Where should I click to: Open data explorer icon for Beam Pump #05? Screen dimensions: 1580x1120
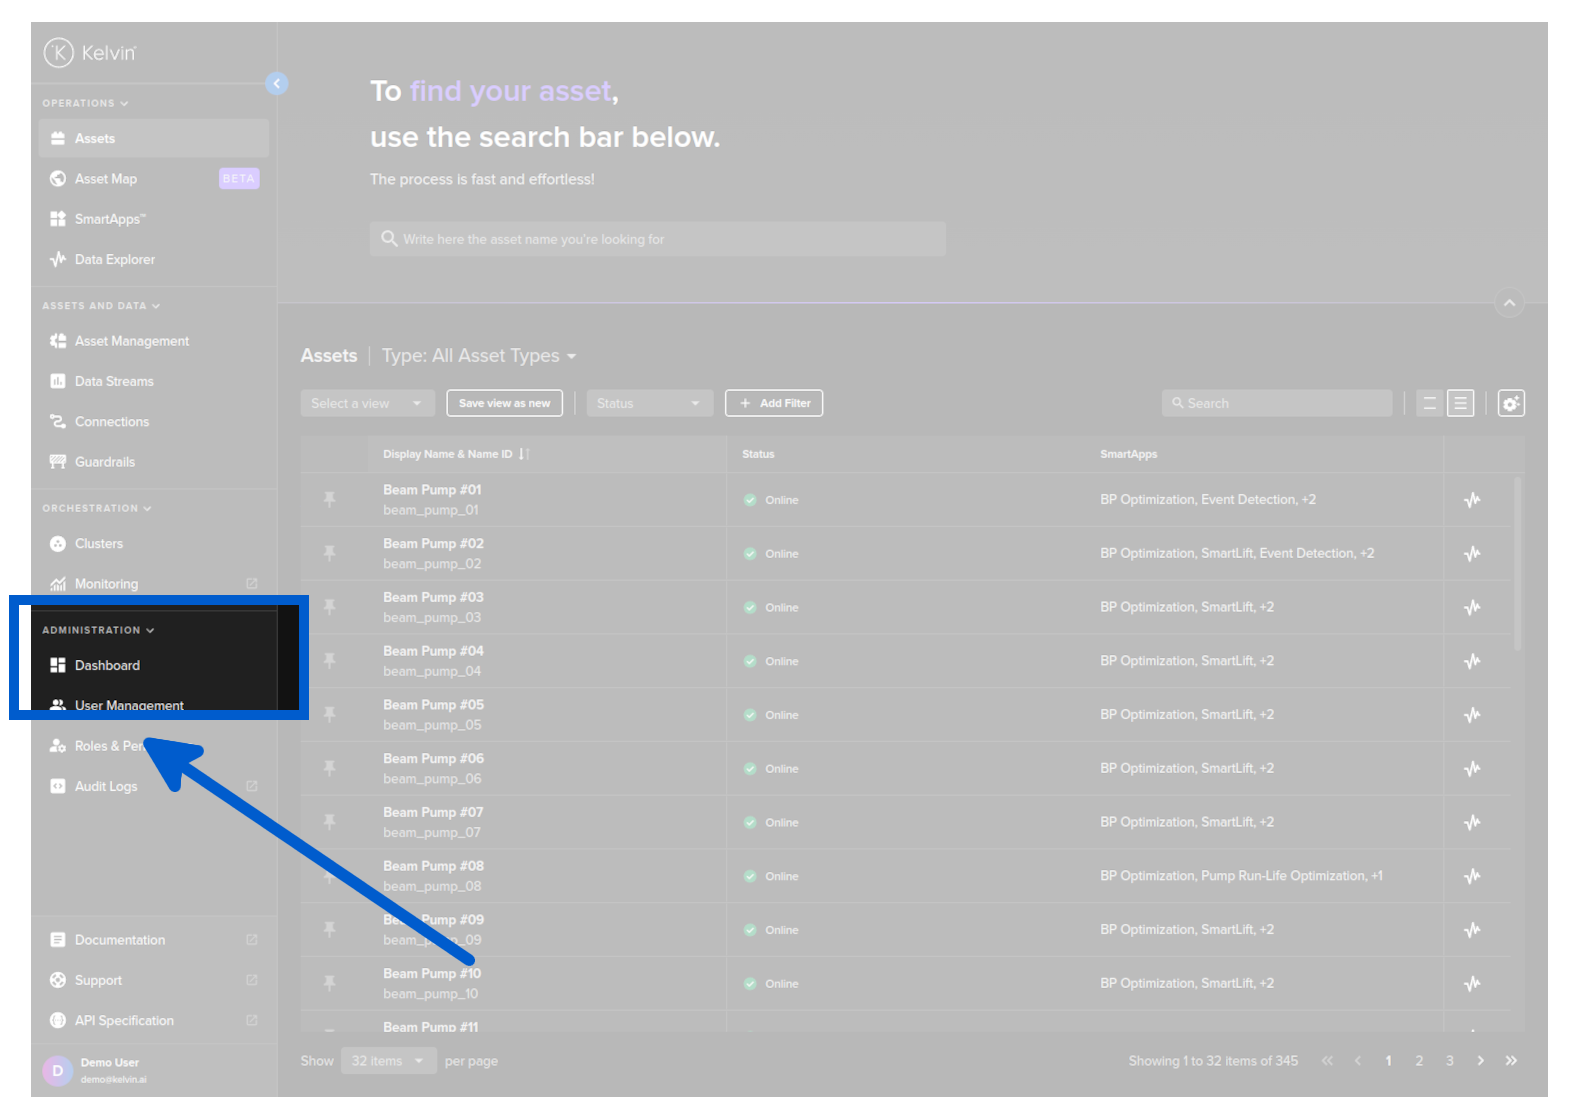click(1472, 715)
